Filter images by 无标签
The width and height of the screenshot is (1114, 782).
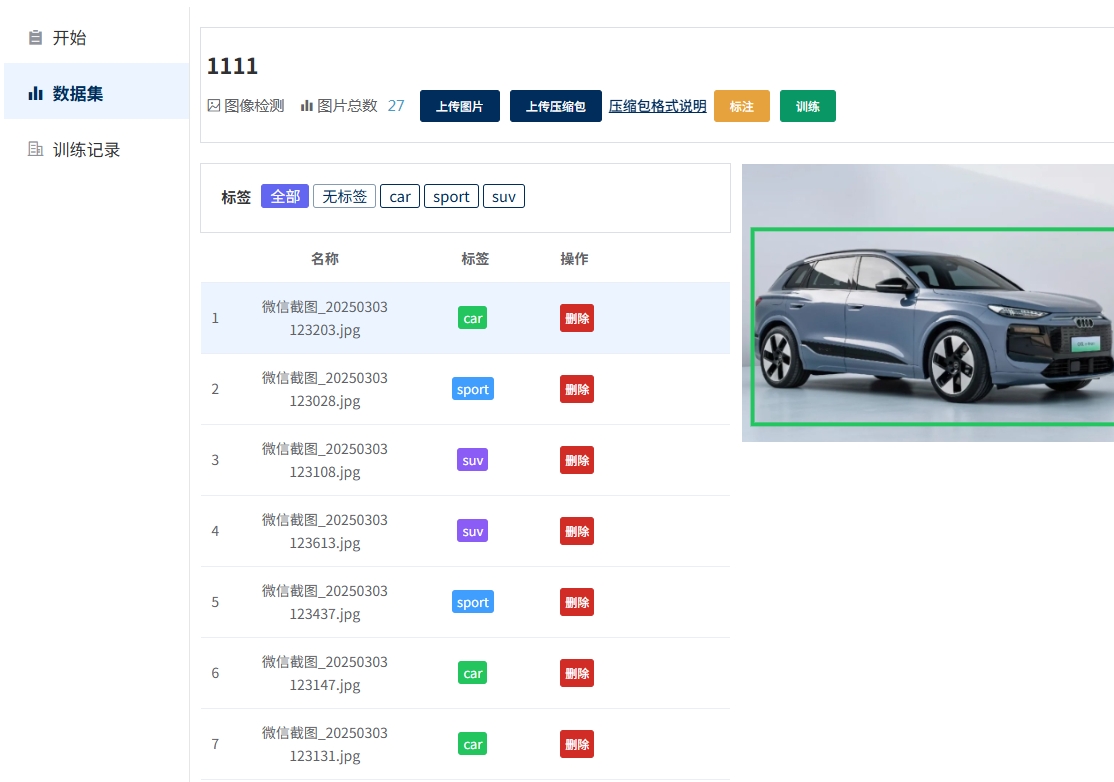coord(344,197)
